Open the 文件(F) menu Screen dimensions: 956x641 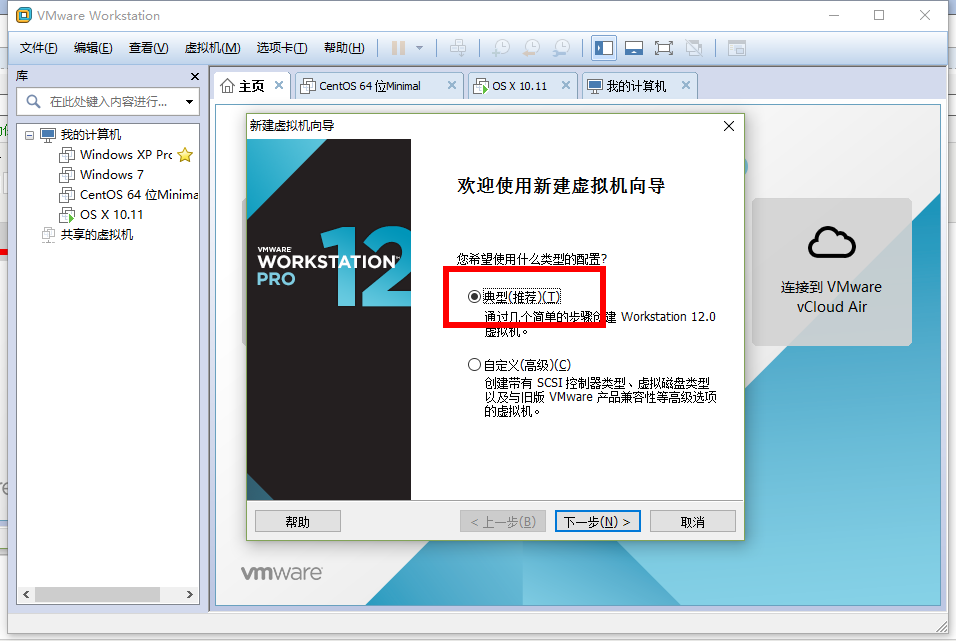click(38, 48)
